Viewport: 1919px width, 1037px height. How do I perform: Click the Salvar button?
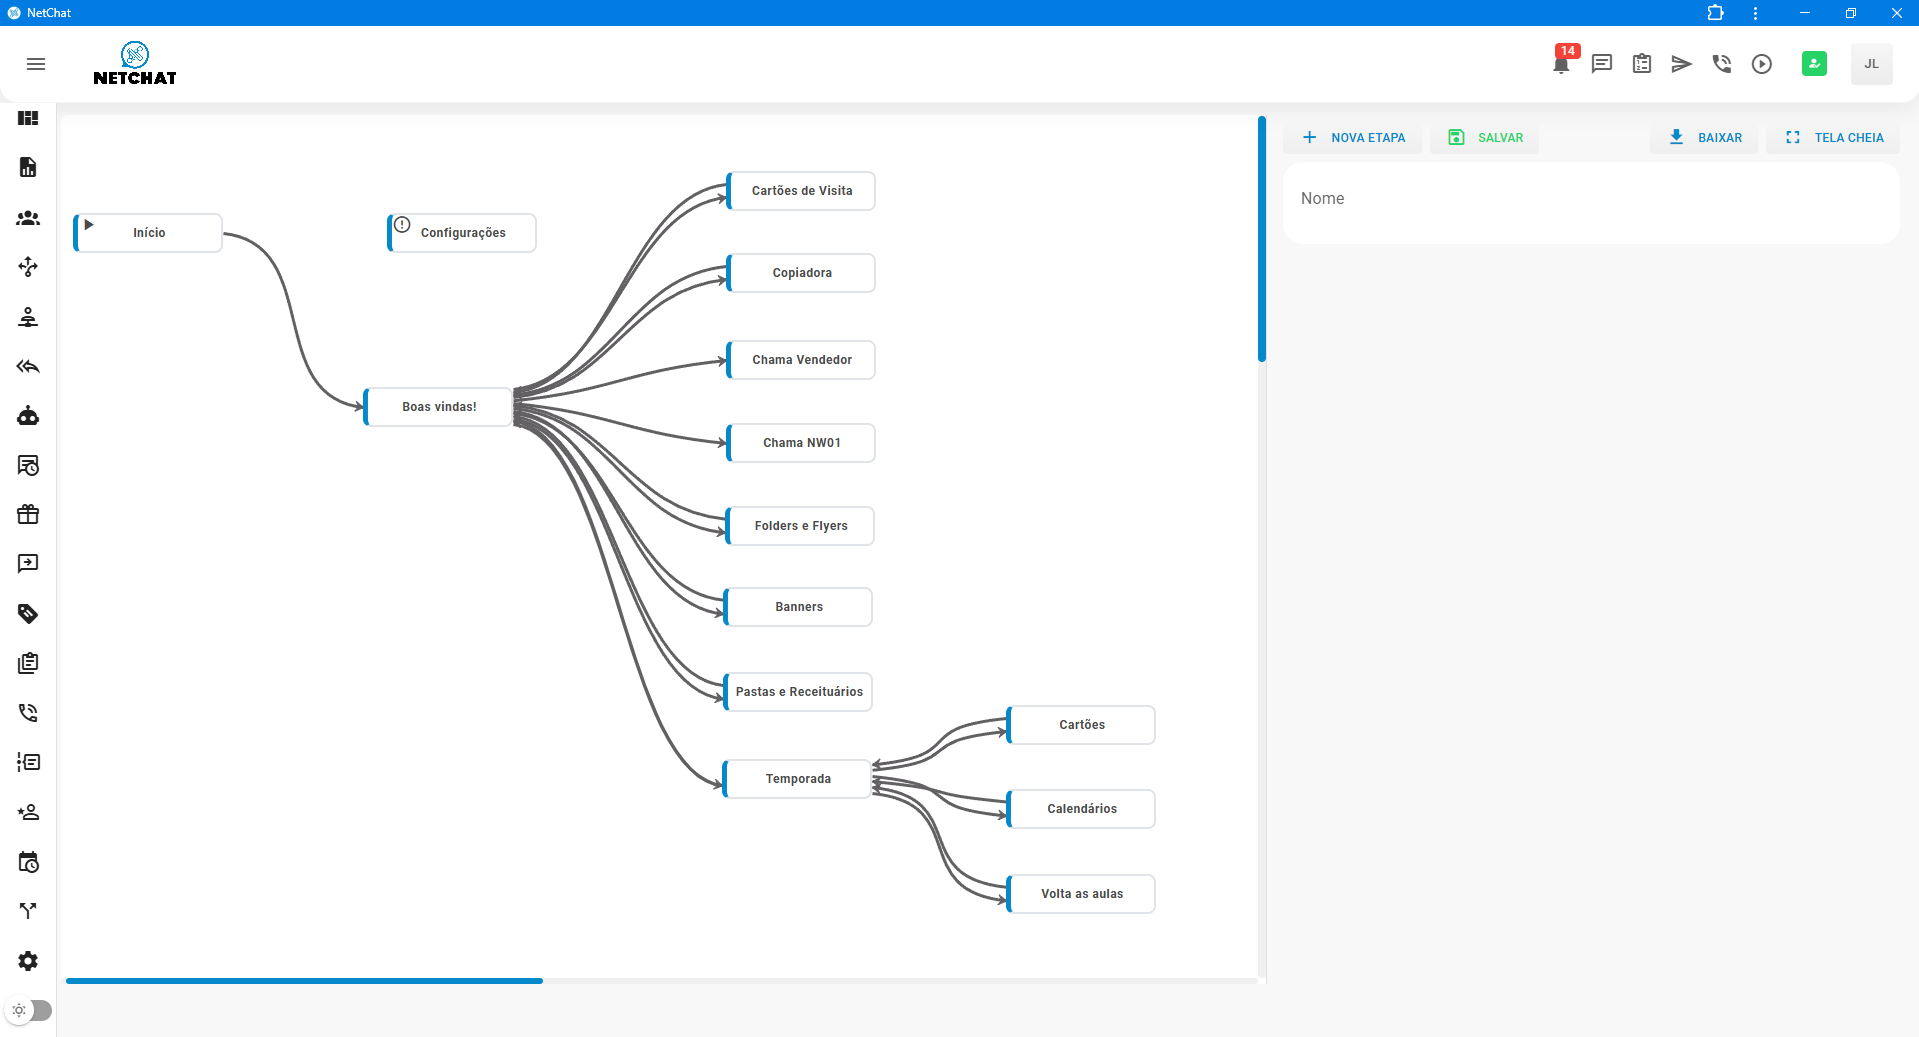pyautogui.click(x=1486, y=138)
